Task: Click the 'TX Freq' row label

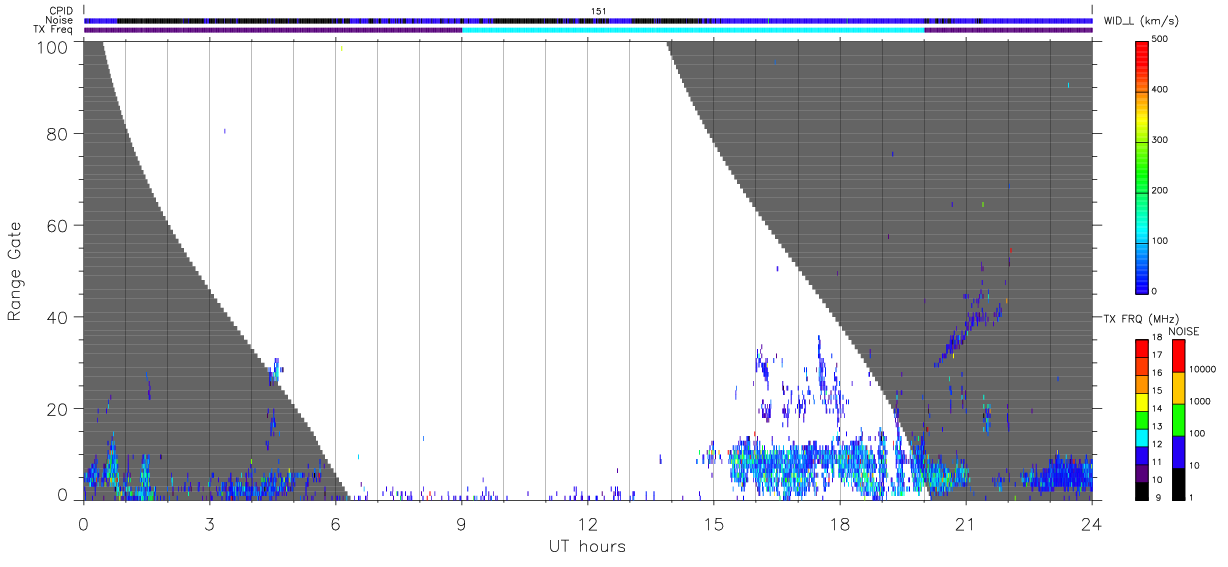Action: coord(54,30)
